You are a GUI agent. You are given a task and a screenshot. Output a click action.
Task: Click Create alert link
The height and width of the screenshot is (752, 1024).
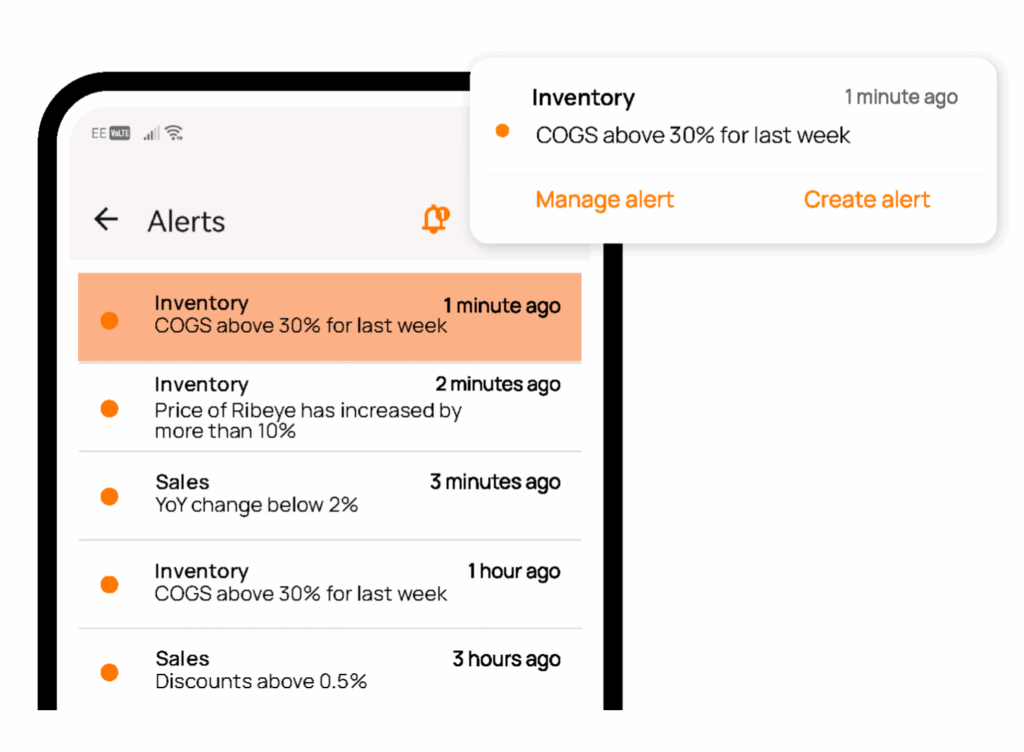(x=867, y=200)
